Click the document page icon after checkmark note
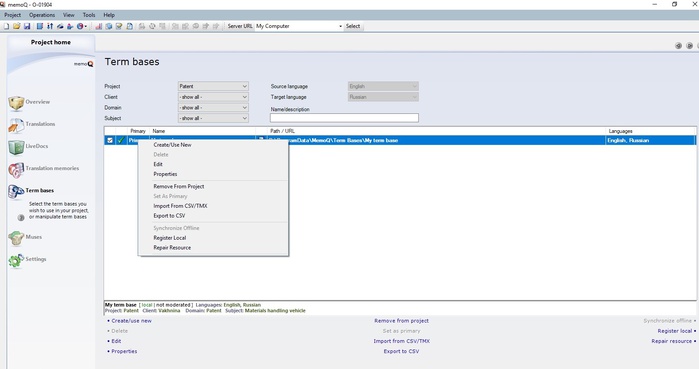The image size is (699, 369). coord(129,26)
